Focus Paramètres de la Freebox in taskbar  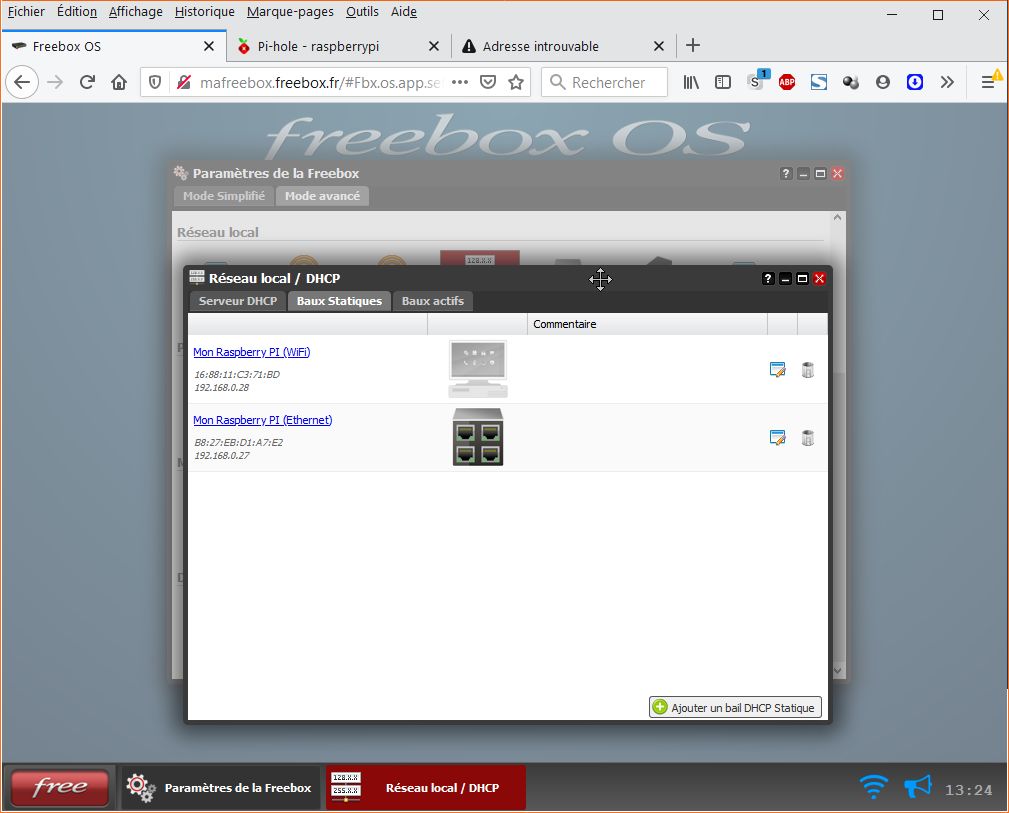click(220, 787)
